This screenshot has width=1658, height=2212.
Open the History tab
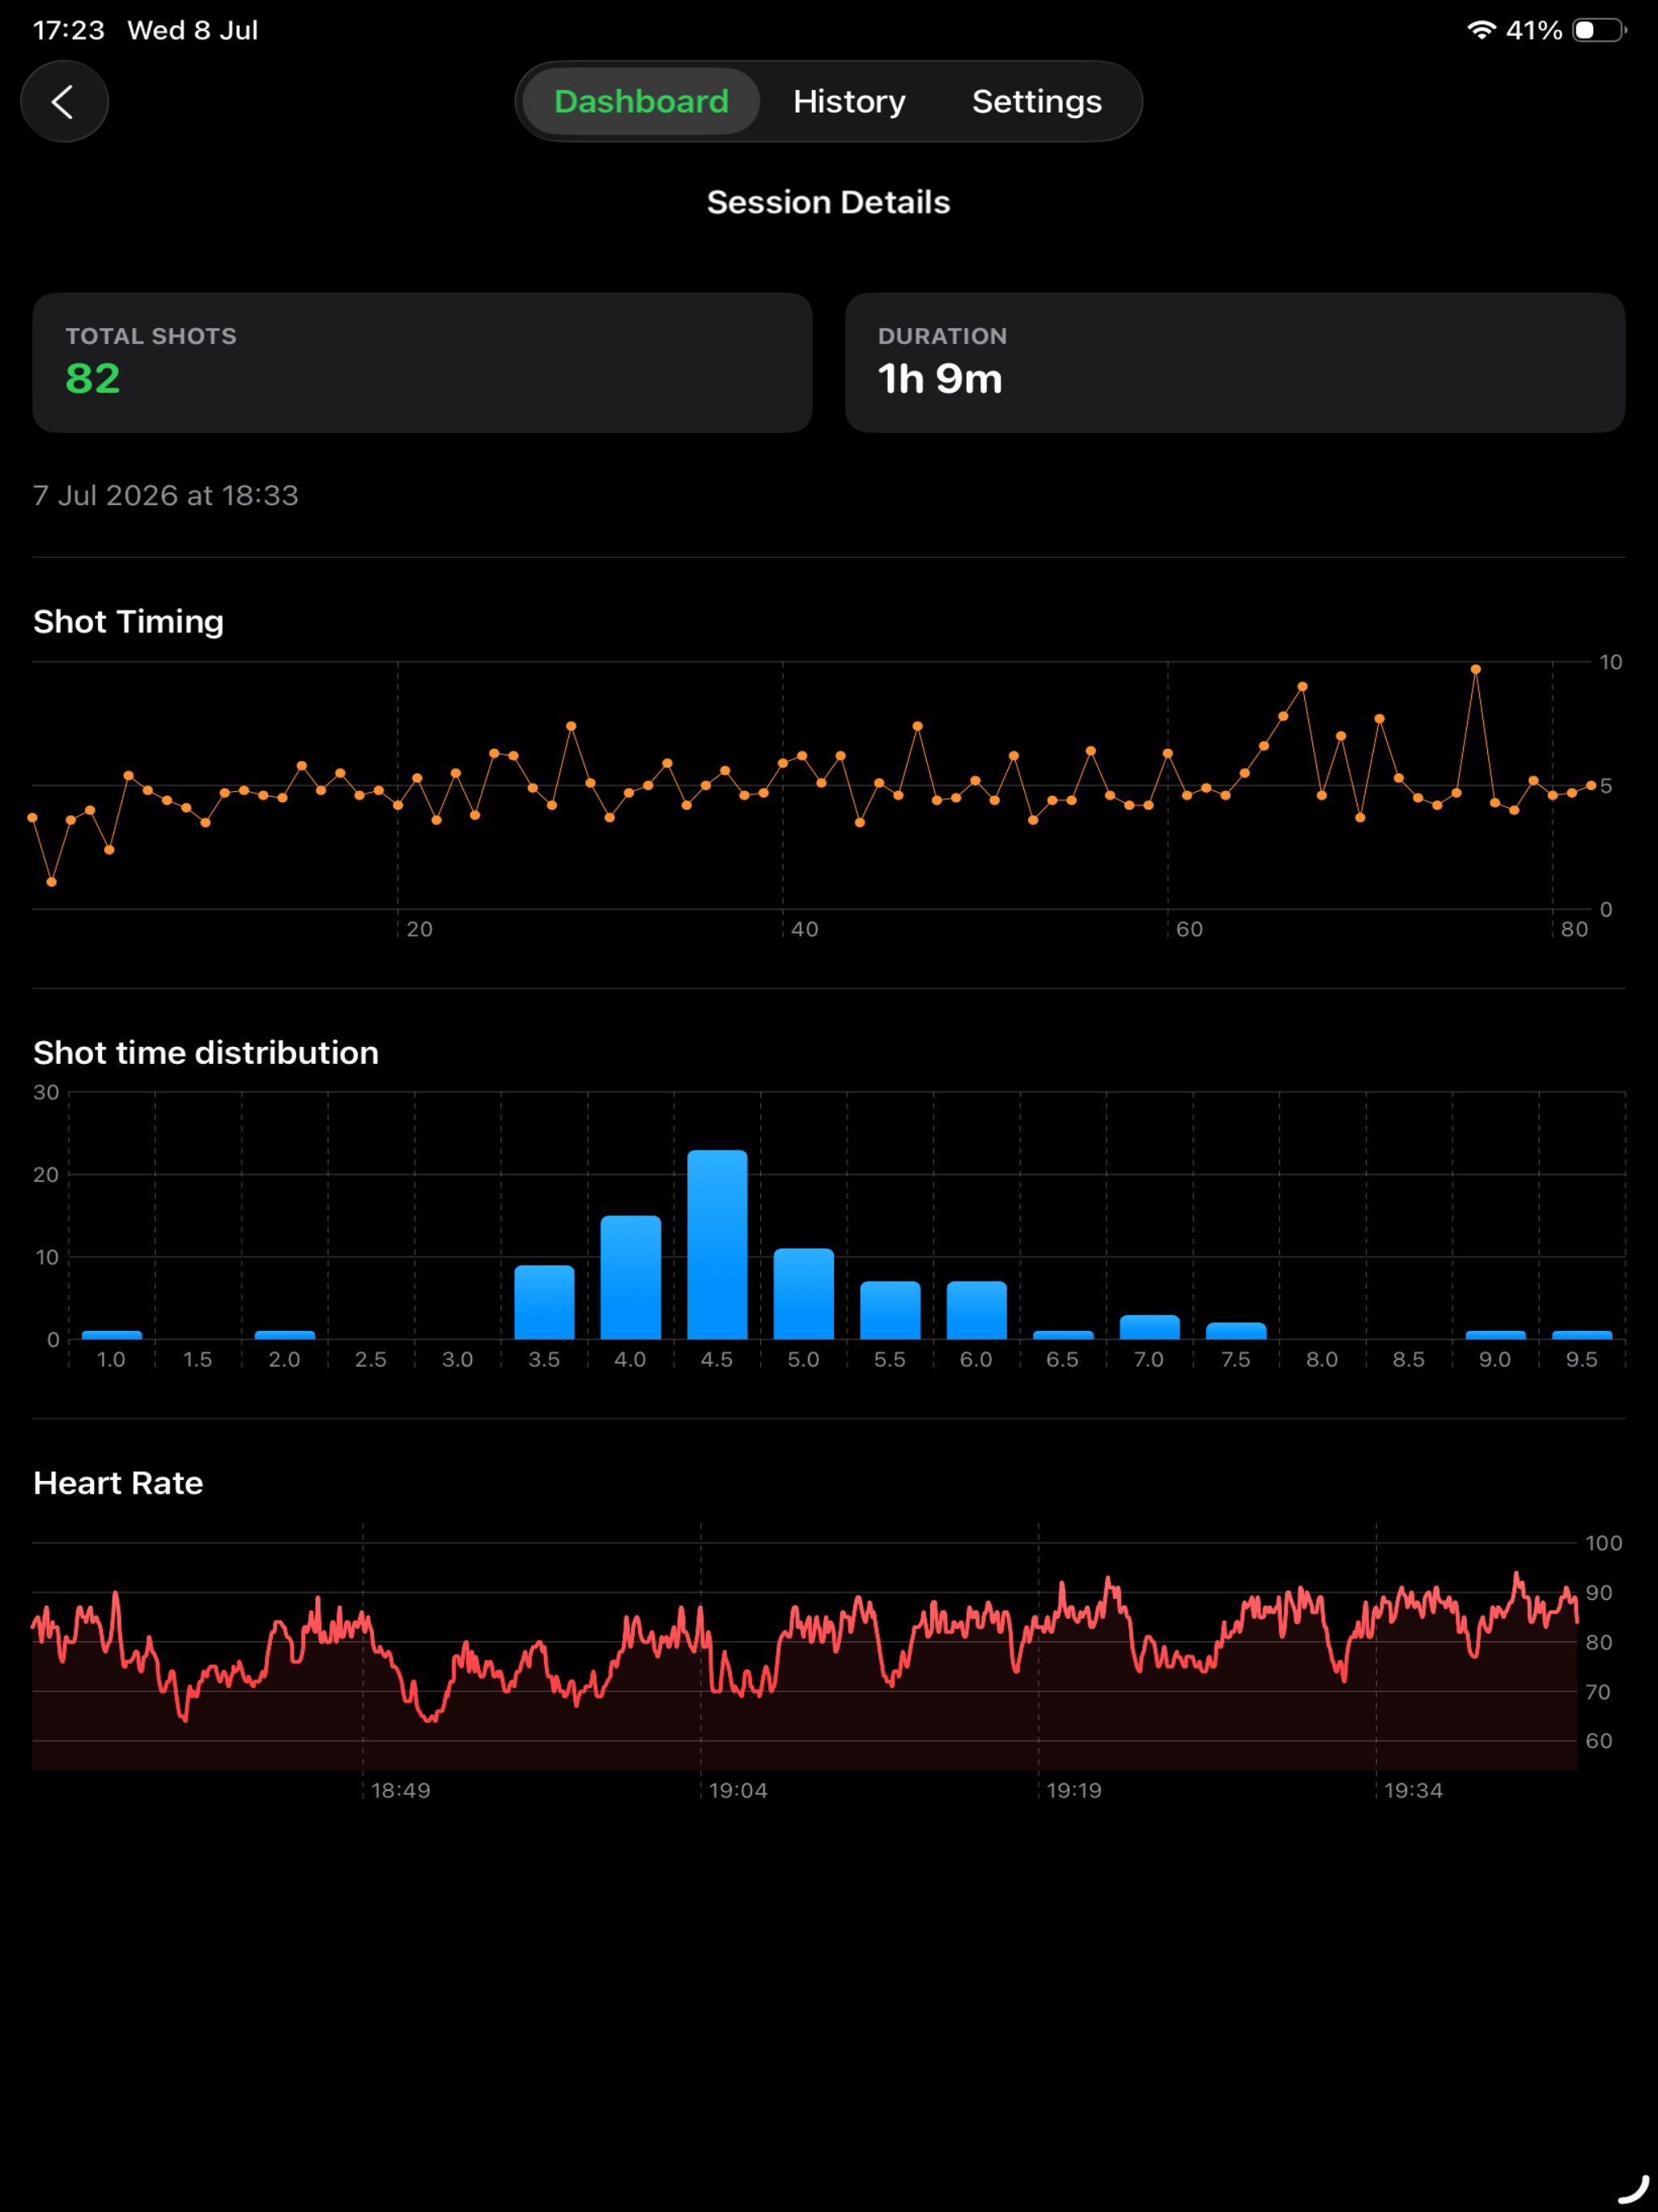[x=849, y=101]
